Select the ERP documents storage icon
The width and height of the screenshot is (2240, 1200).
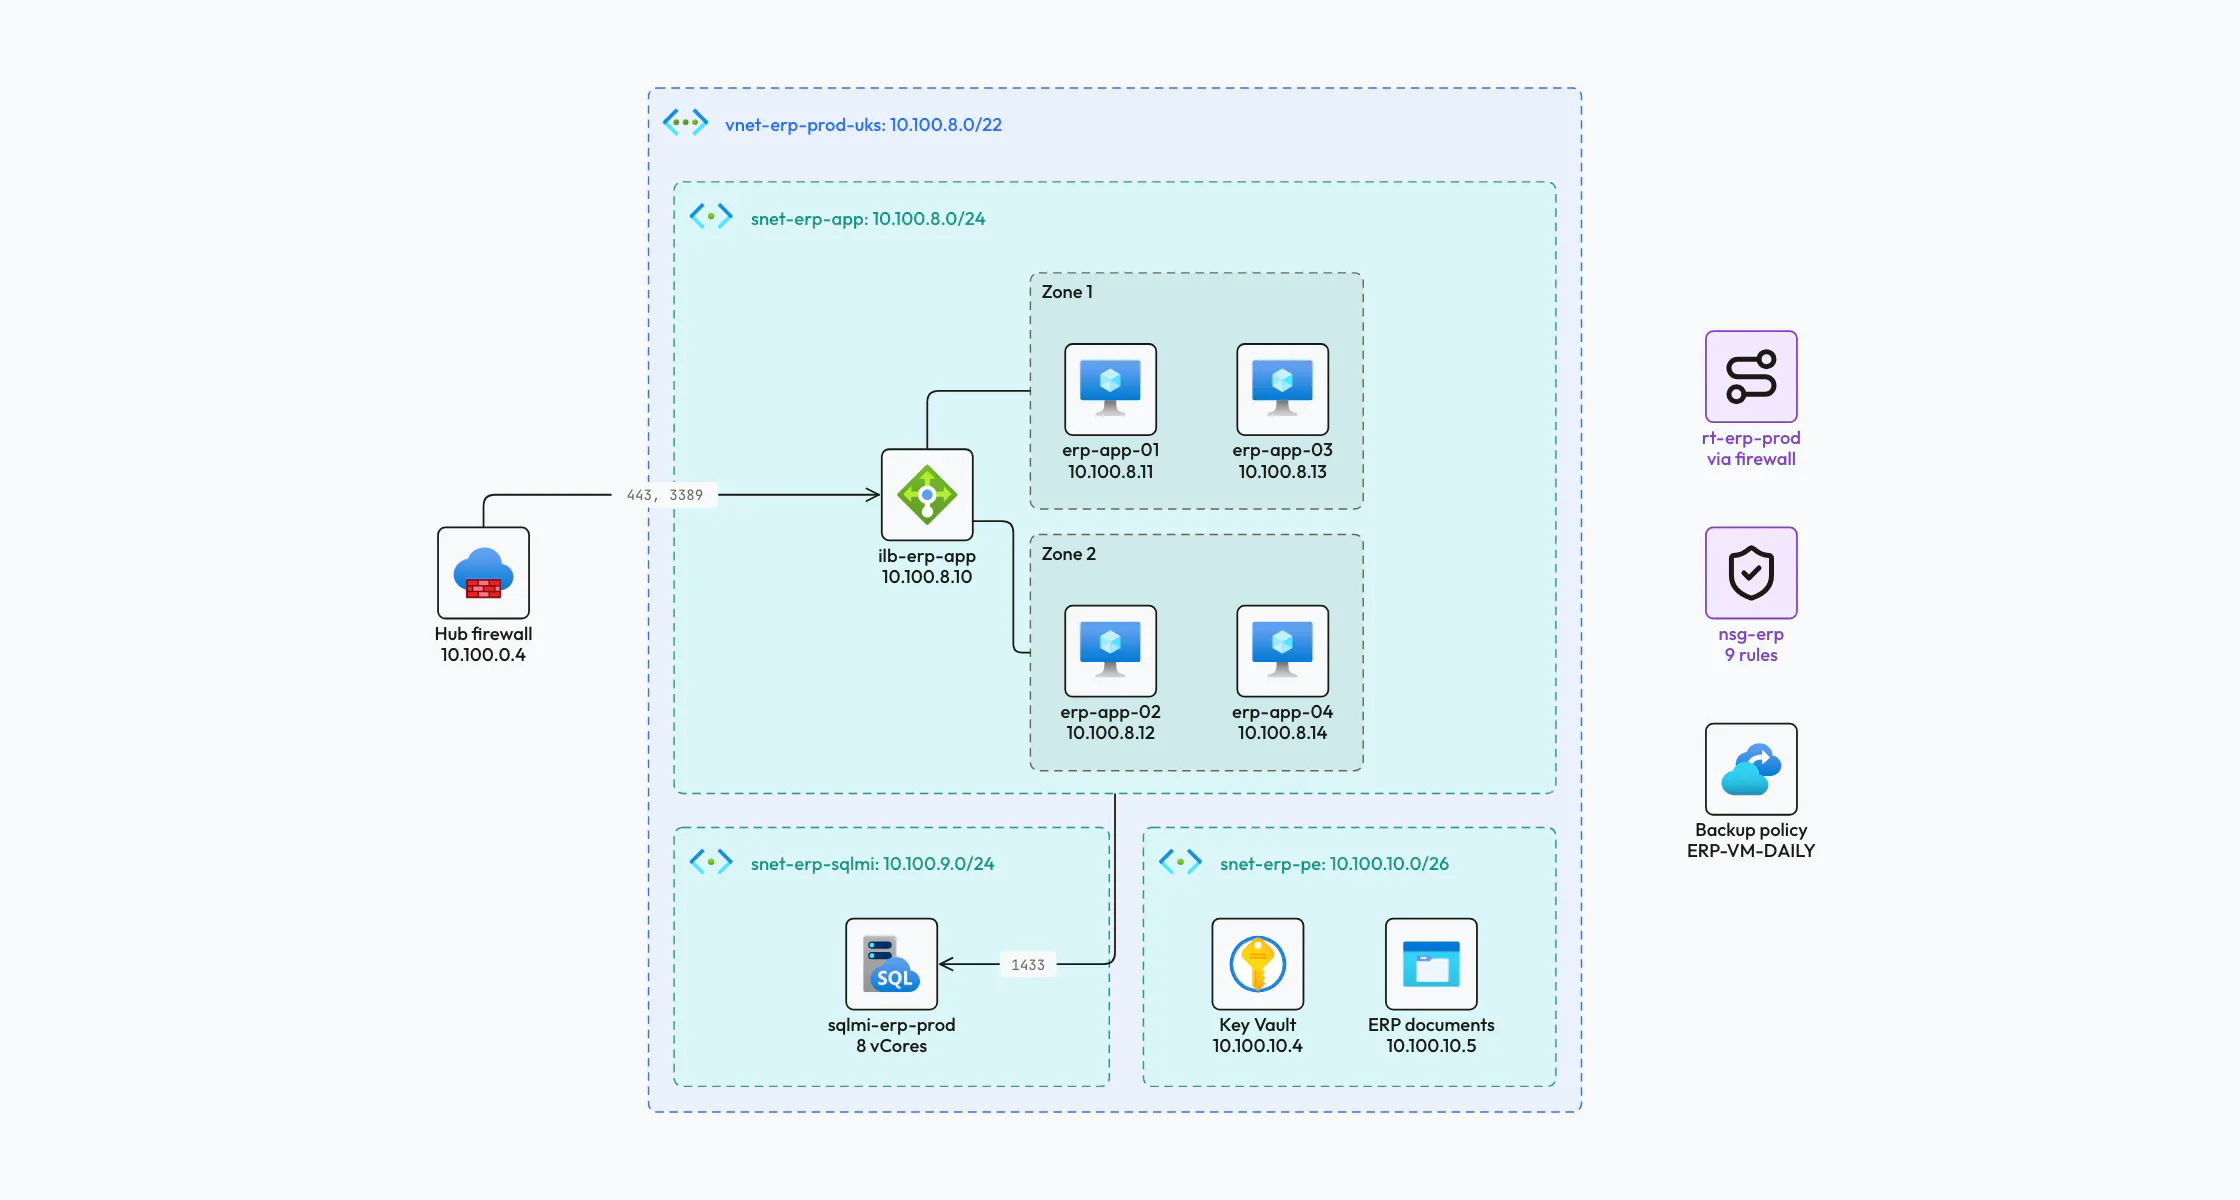point(1431,964)
